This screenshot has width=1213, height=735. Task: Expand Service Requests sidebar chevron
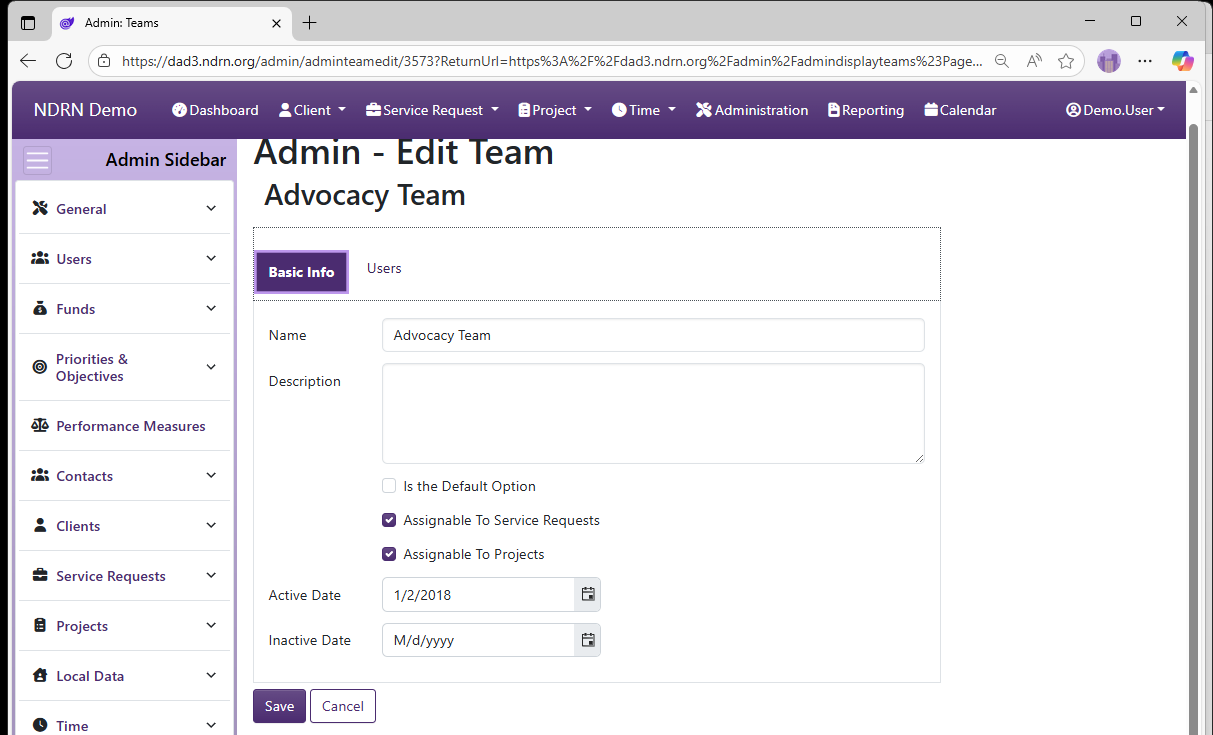click(x=211, y=575)
